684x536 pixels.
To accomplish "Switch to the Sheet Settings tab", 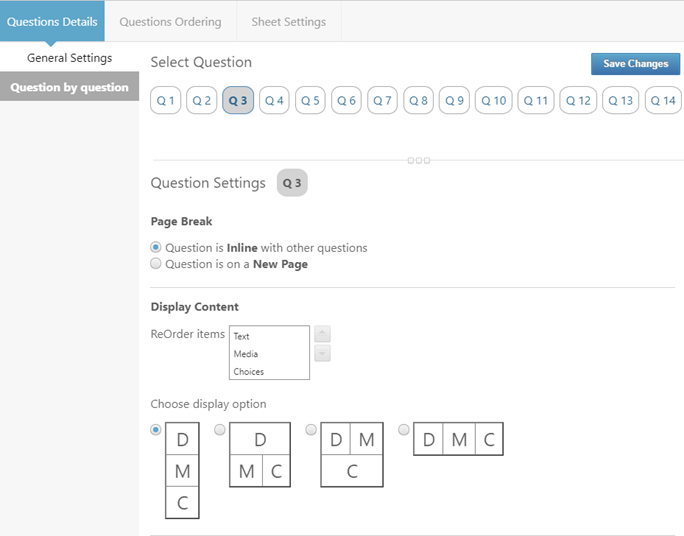I will (x=289, y=21).
